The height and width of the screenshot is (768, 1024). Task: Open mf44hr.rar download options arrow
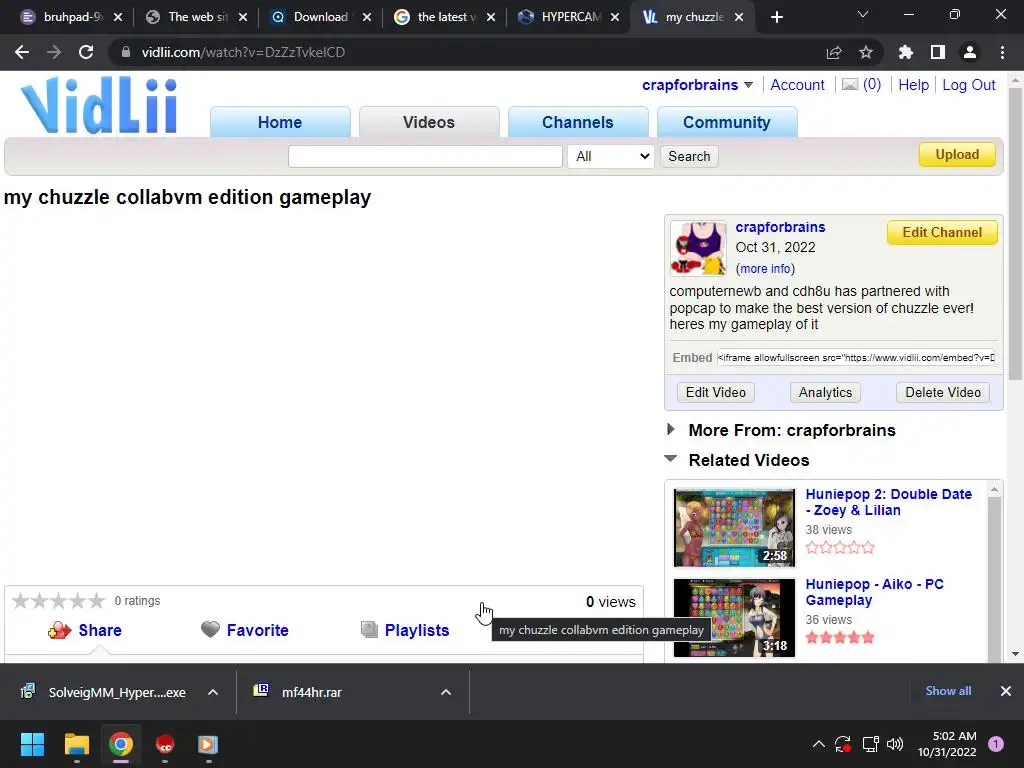[x=446, y=692]
